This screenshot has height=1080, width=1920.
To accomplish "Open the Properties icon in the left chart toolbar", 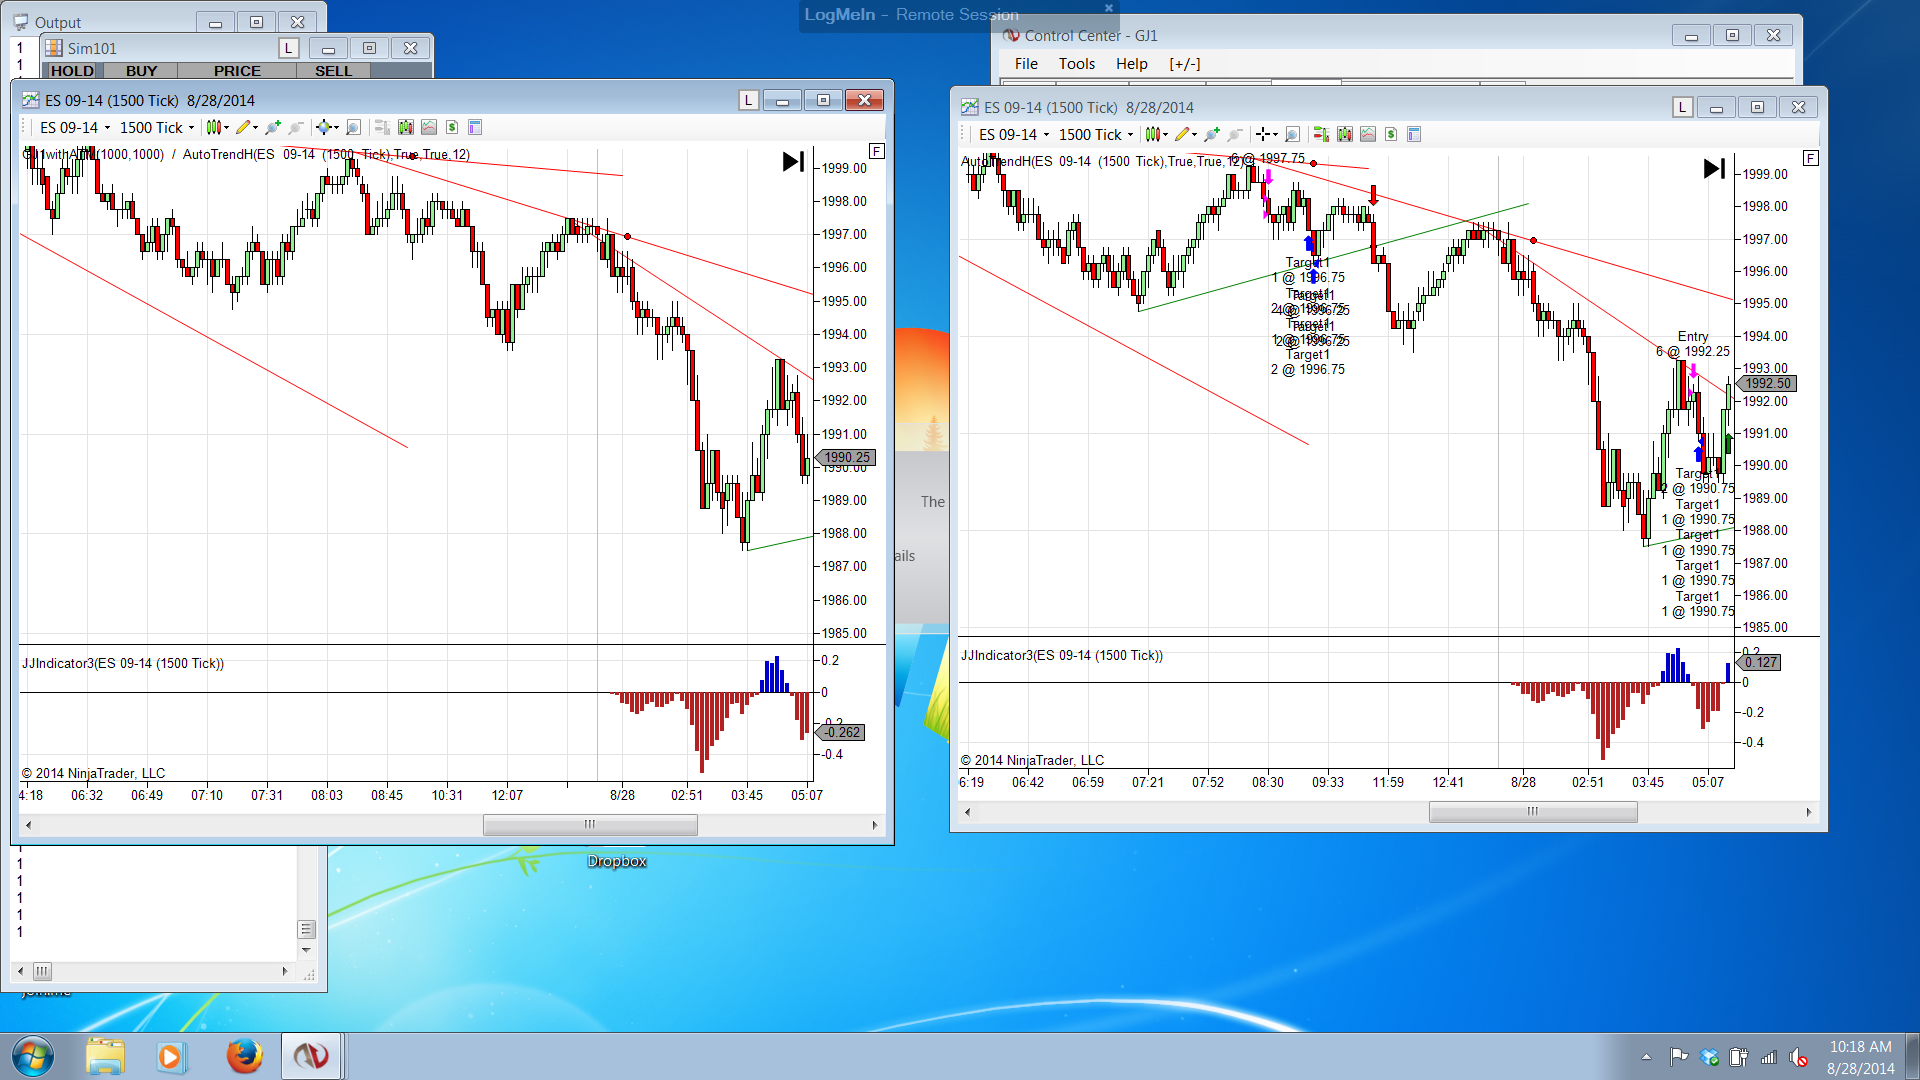I will tap(475, 127).
